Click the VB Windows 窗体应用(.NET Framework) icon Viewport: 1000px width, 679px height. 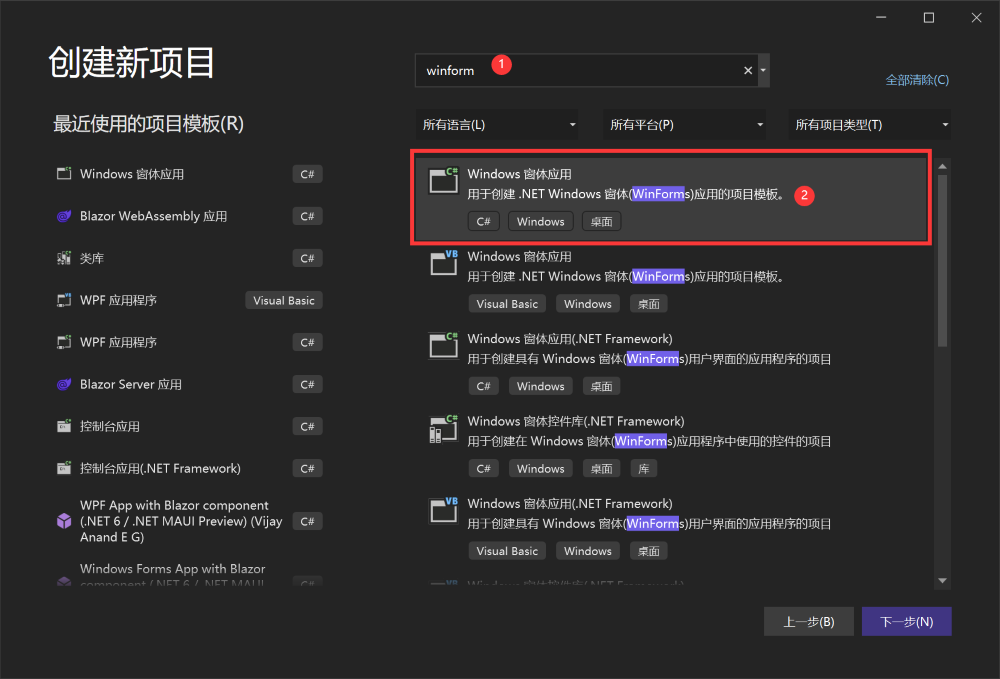pyautogui.click(x=443, y=510)
